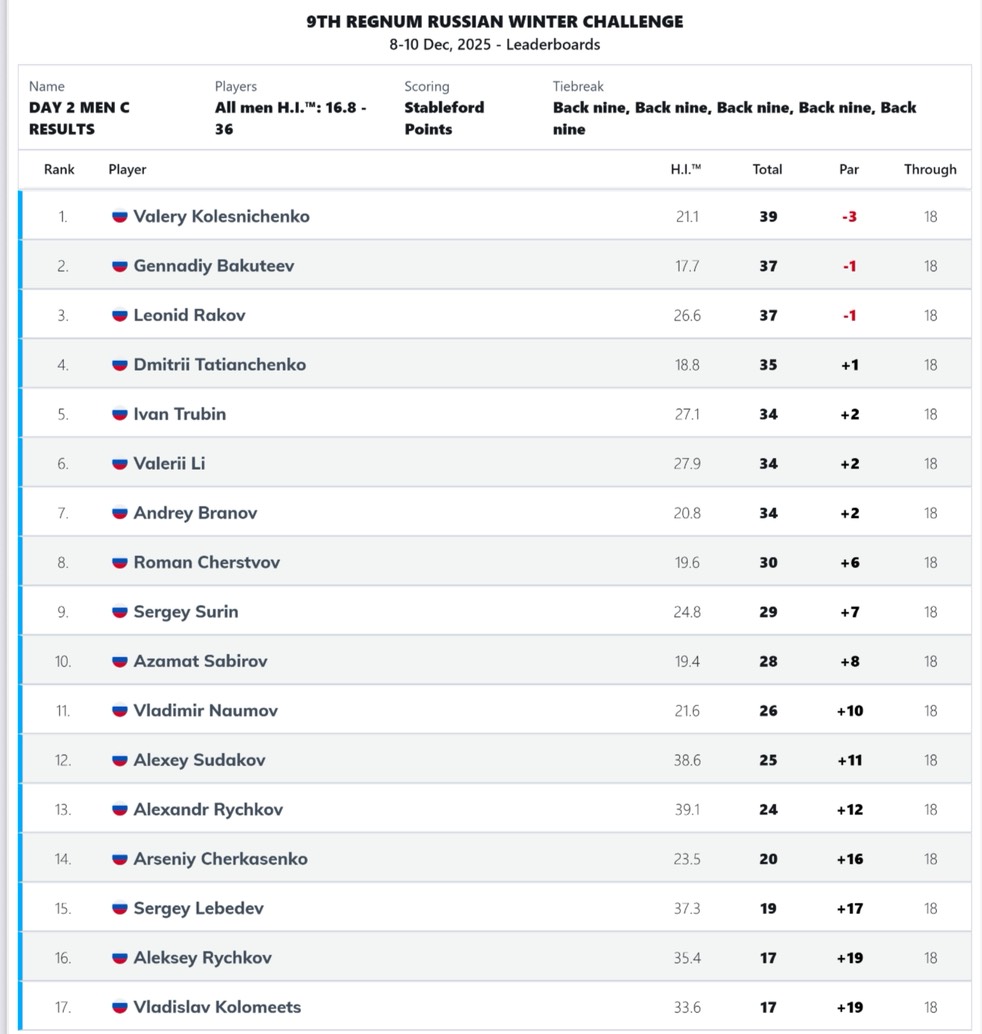Screen dimensions: 982x1034
Task: Select Vladimir Naumov in the leaderboard
Action: 206,711
